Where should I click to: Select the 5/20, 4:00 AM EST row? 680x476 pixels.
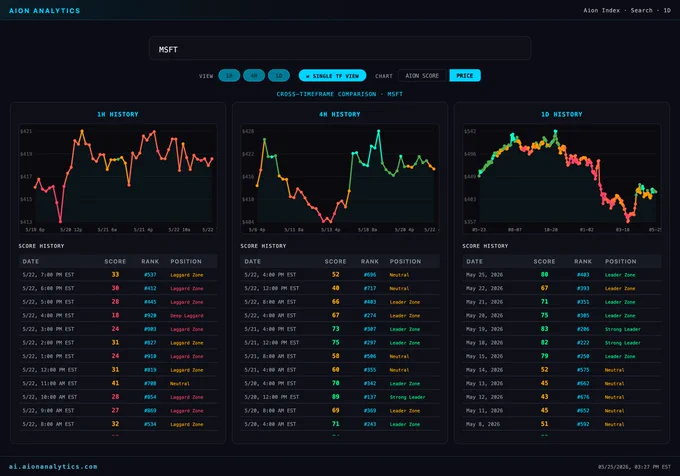[x=340, y=424]
